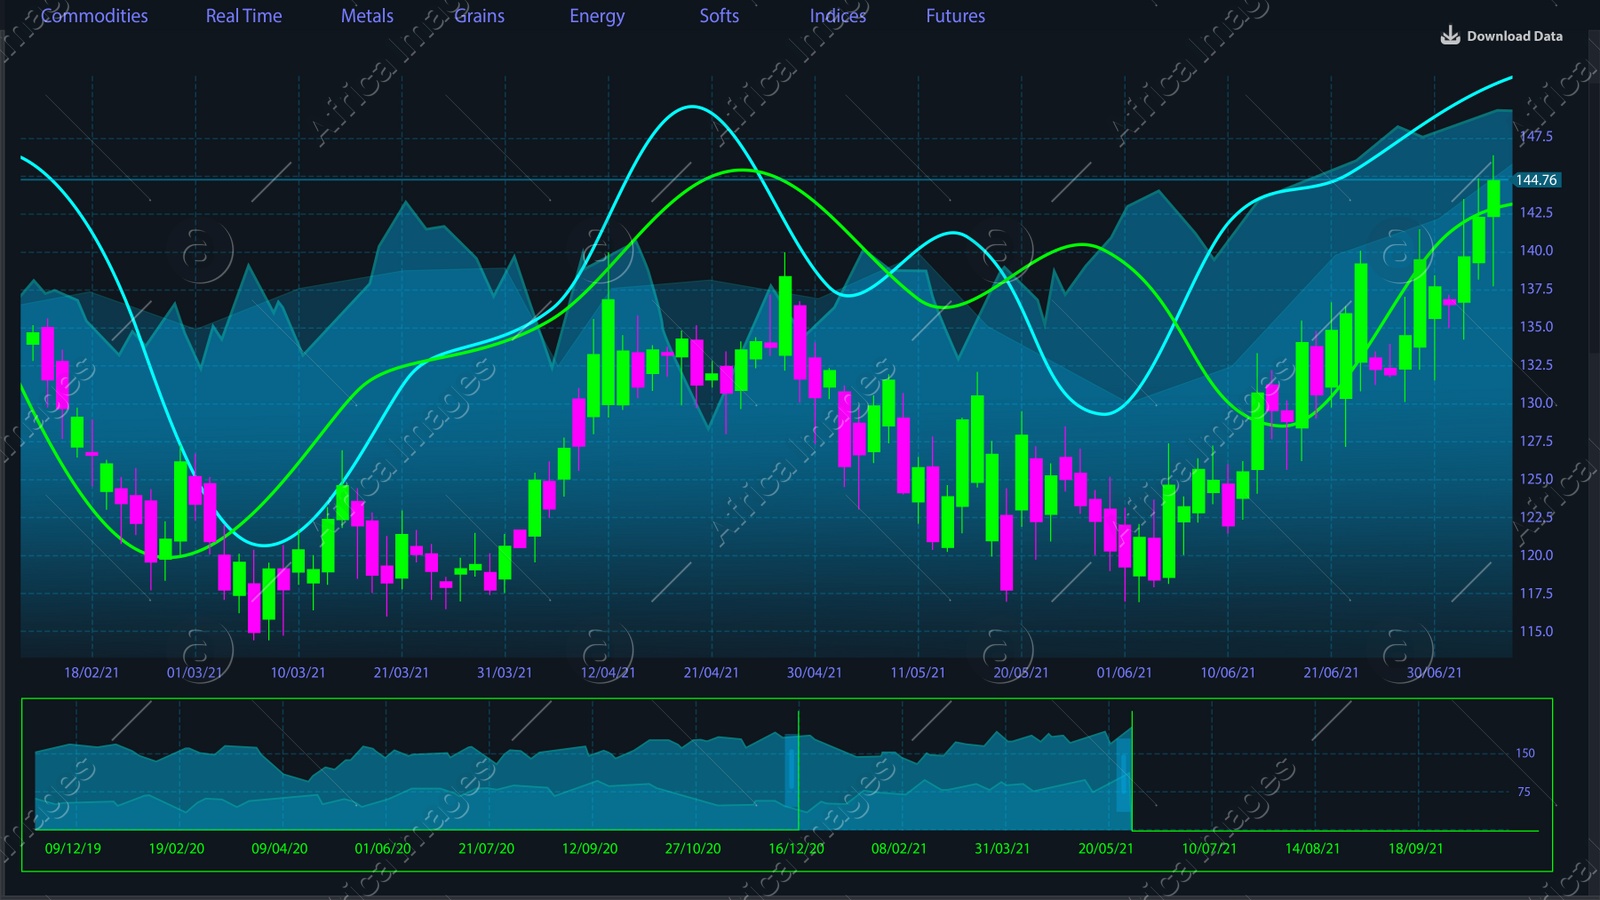Click the 127.5 price axis value
The height and width of the screenshot is (900, 1600).
(1536, 440)
